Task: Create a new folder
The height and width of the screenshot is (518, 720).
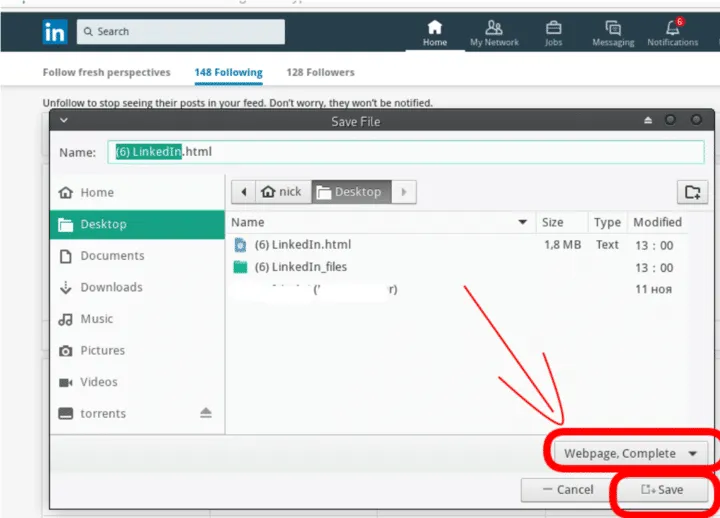Action: [692, 192]
